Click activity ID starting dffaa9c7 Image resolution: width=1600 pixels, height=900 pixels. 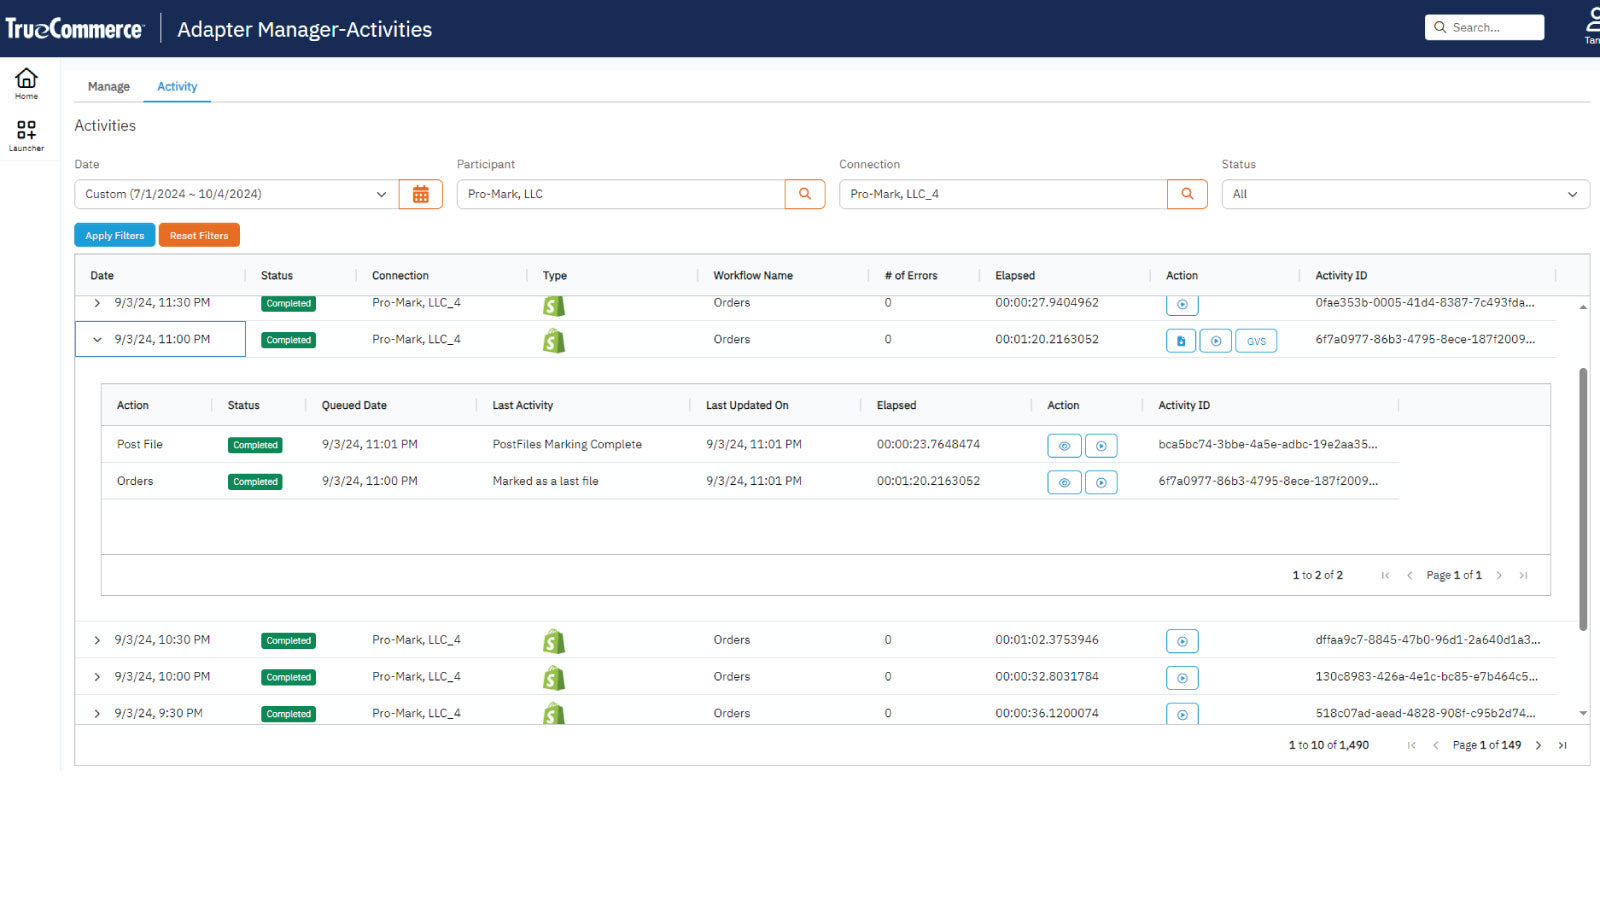point(1427,640)
